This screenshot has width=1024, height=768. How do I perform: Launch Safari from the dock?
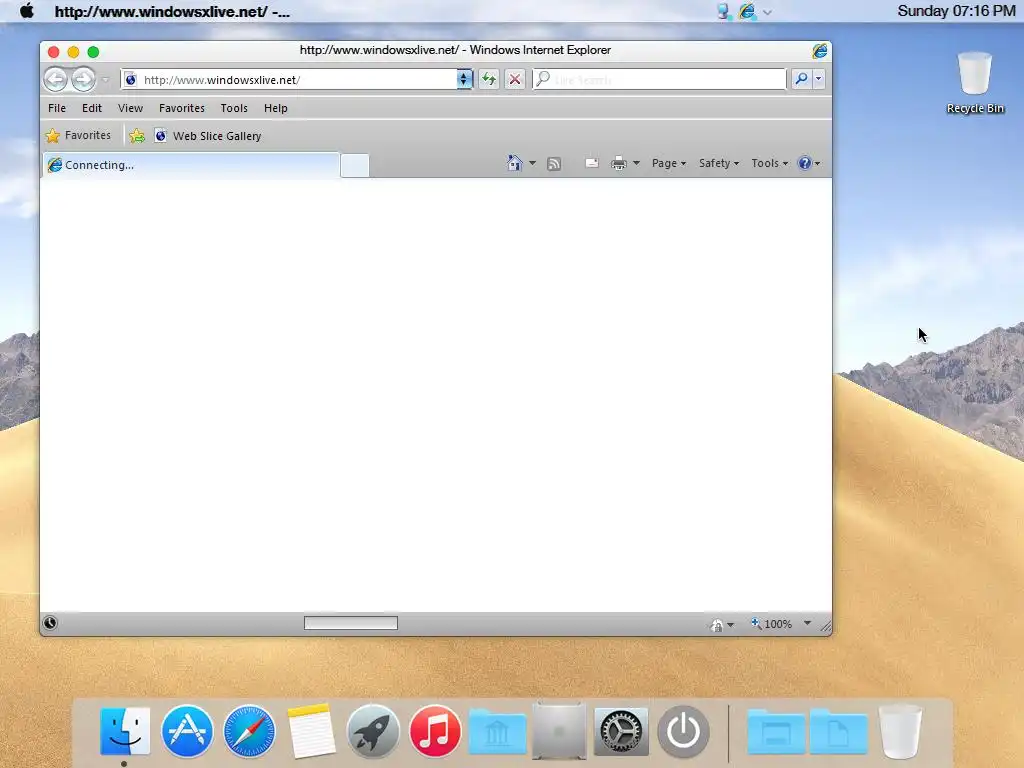click(x=249, y=731)
